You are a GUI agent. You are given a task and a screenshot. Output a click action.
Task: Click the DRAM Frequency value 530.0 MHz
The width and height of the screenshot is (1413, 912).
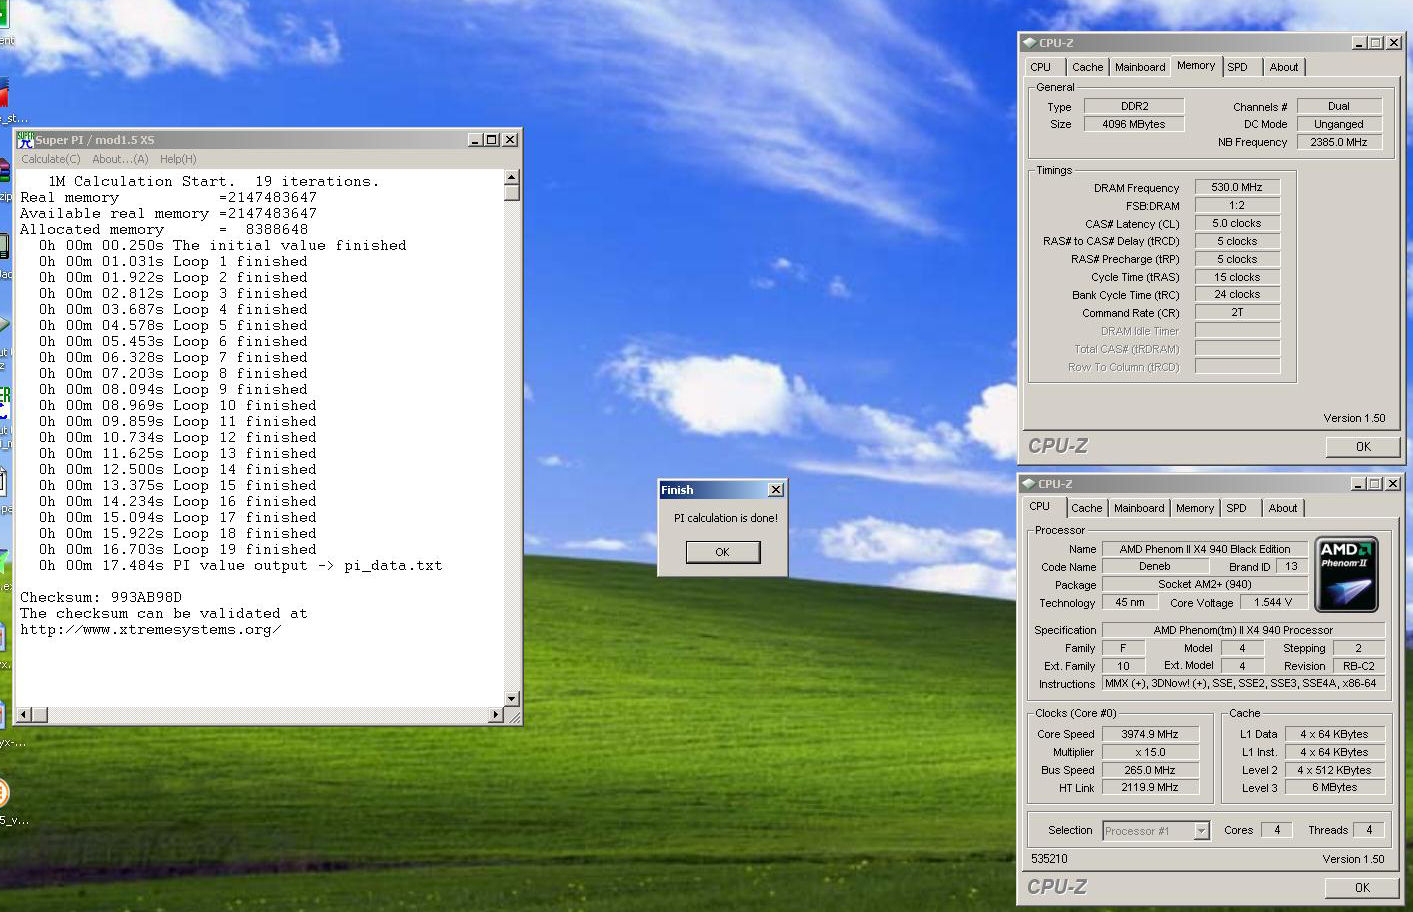(x=1237, y=187)
